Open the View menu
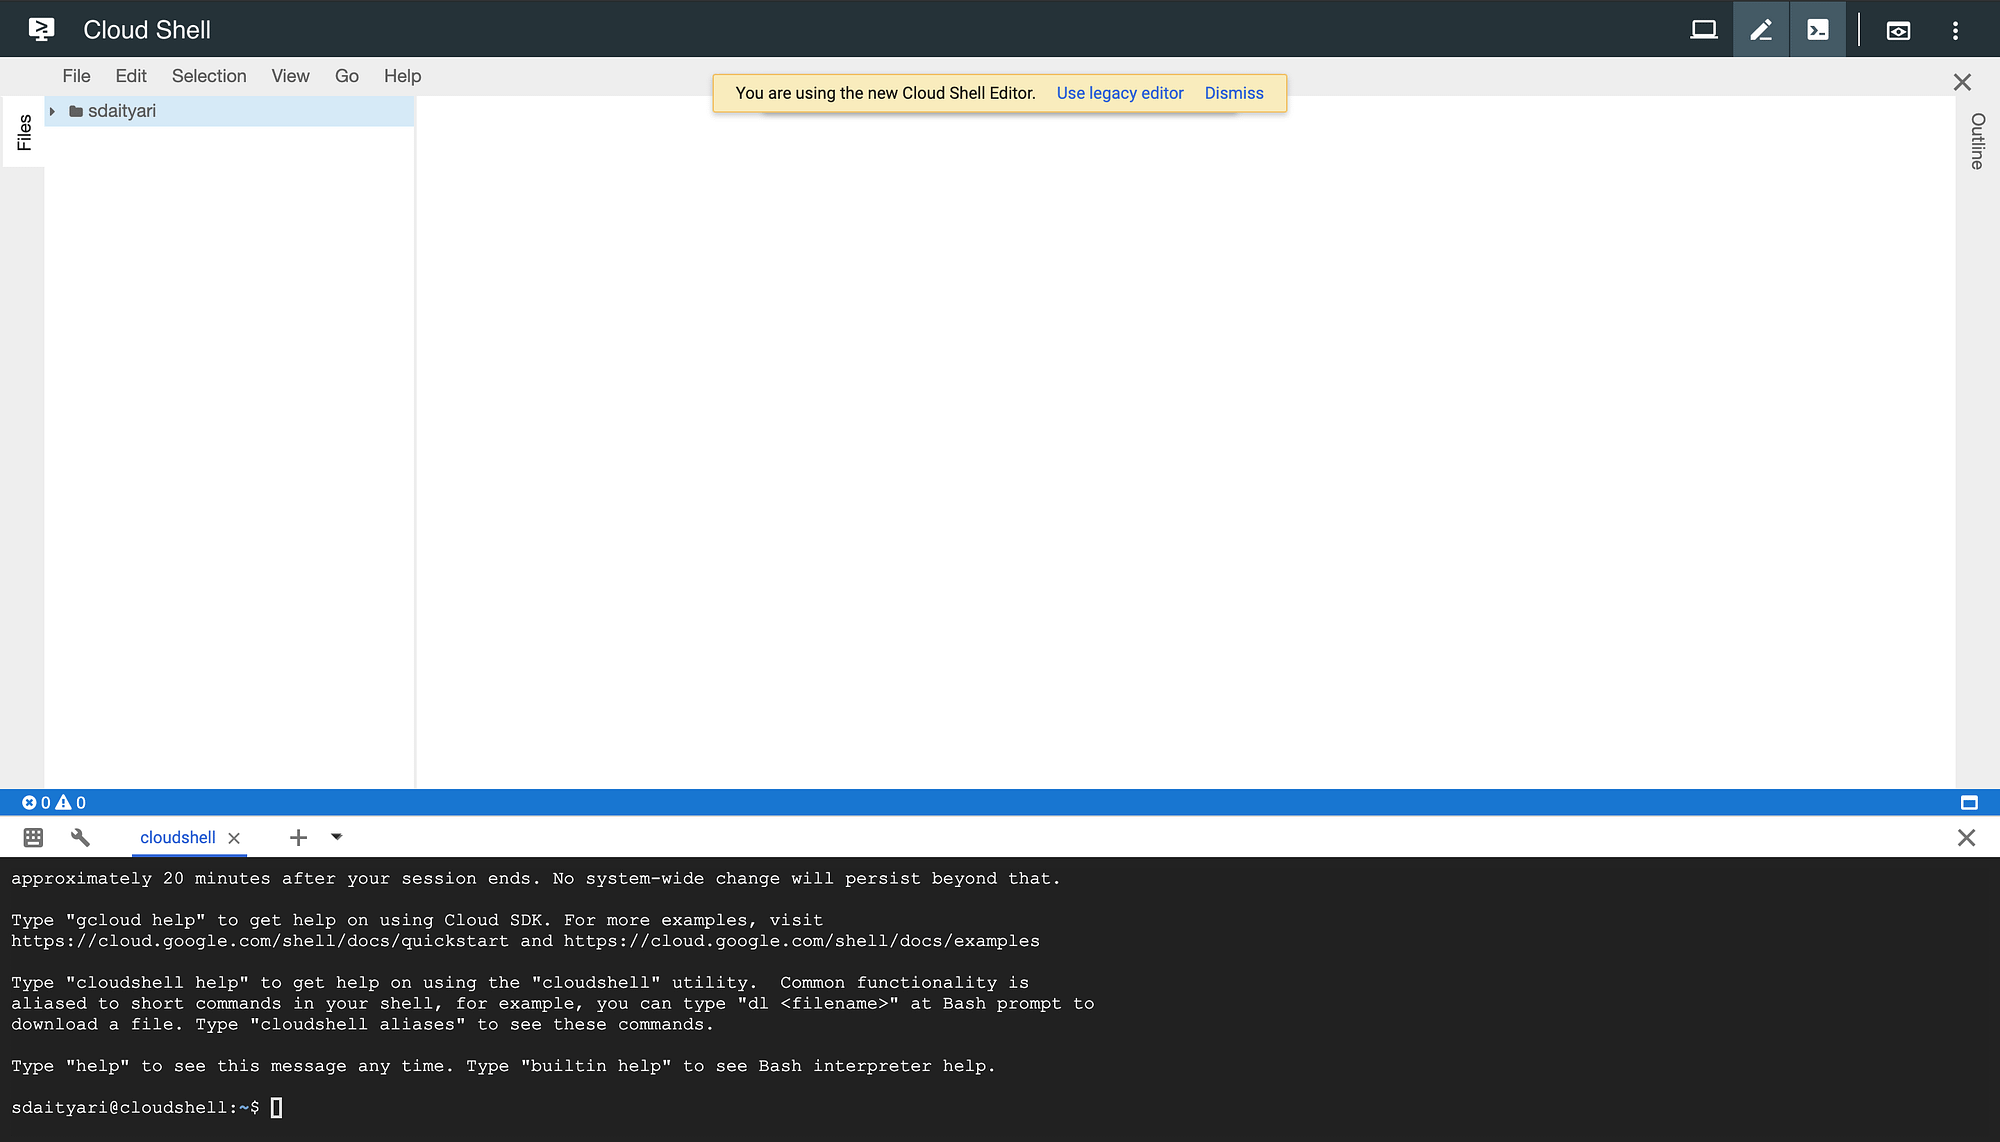2000x1142 pixels. click(289, 76)
